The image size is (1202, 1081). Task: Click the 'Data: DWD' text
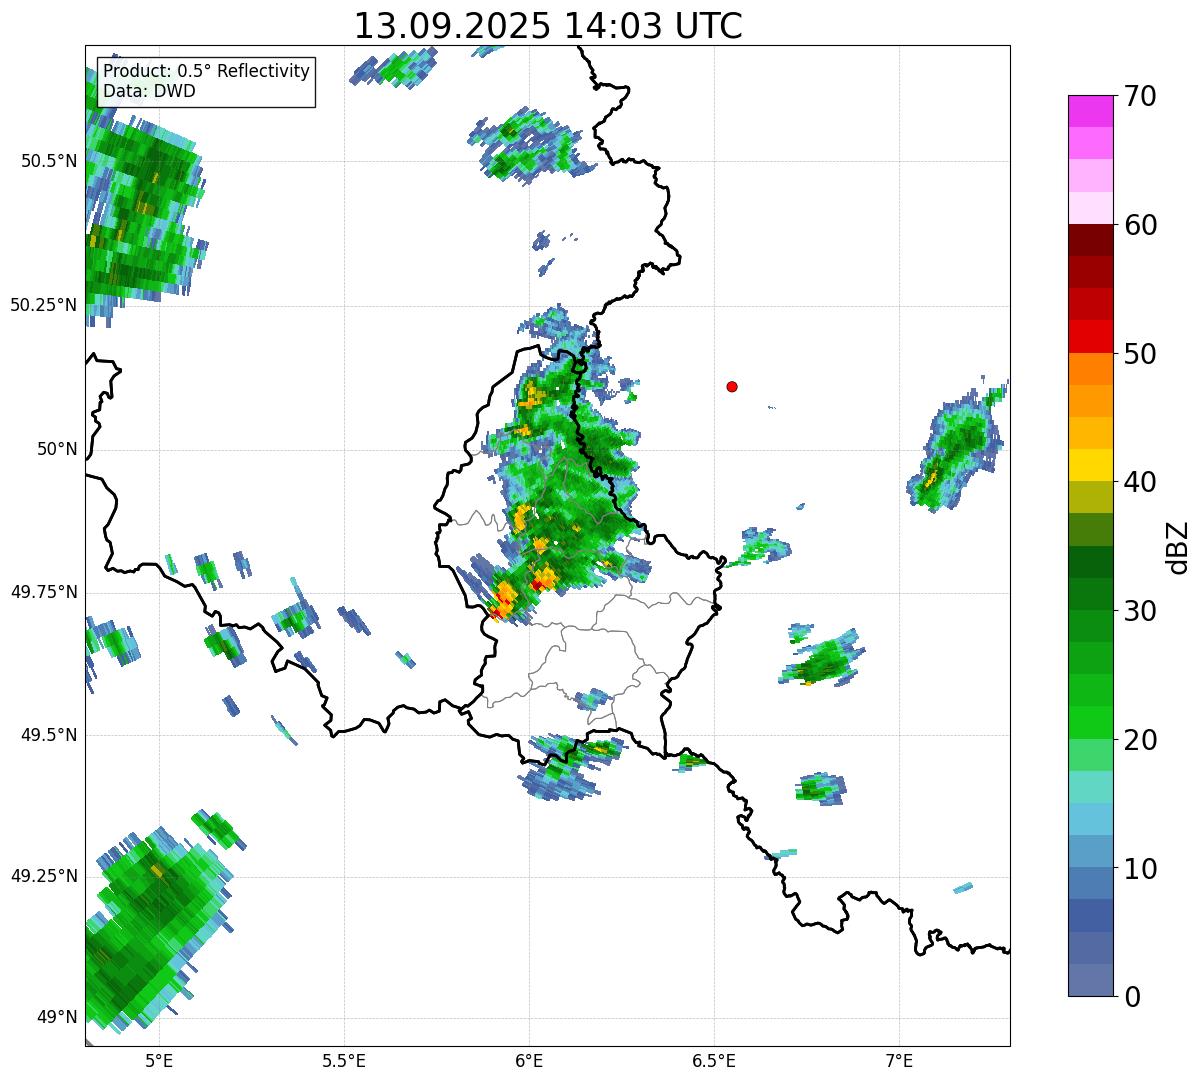[150, 91]
